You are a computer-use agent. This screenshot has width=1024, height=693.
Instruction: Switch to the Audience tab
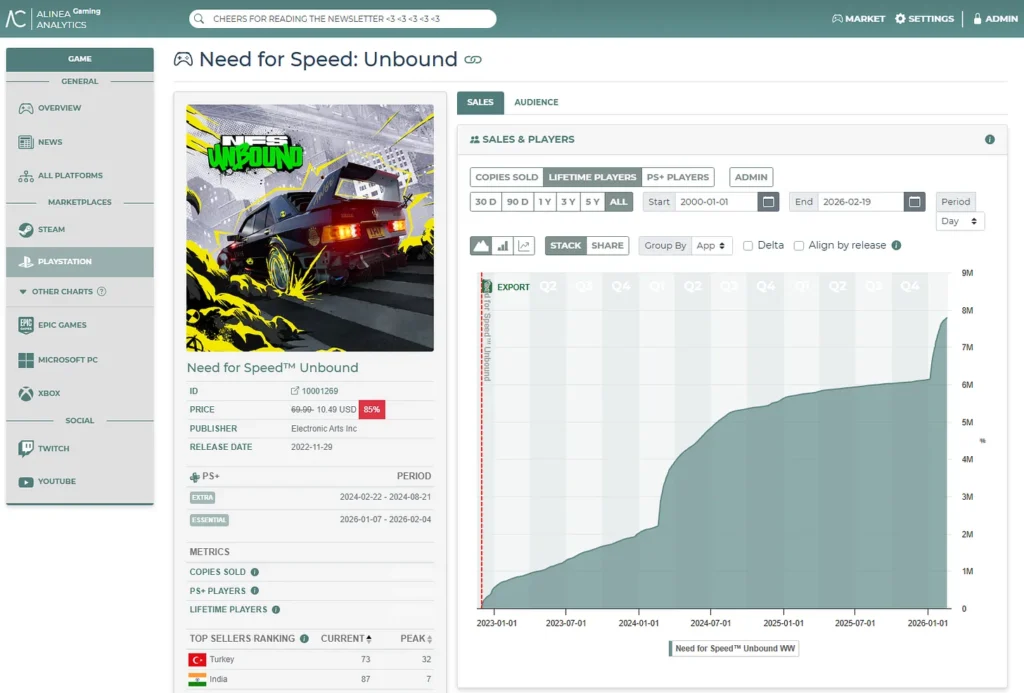tap(536, 102)
